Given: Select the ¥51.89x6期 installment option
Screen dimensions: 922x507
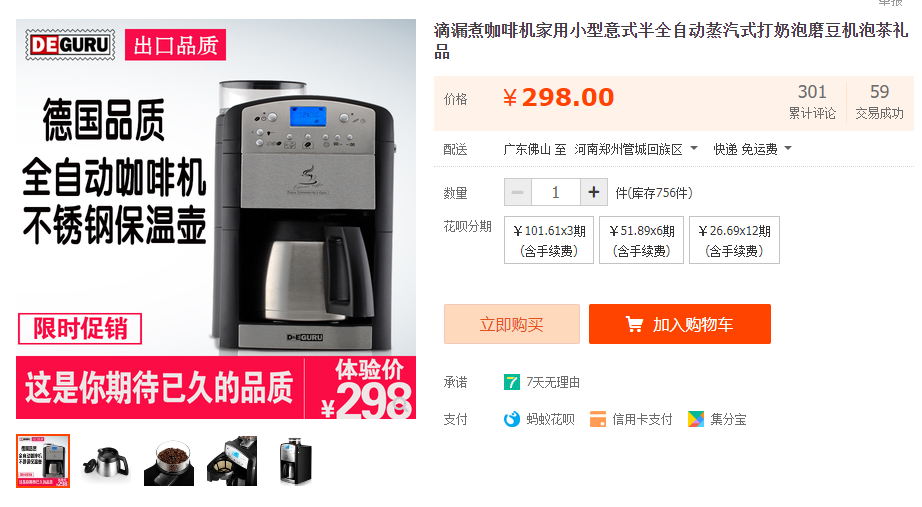Looking at the screenshot, I should [642, 240].
